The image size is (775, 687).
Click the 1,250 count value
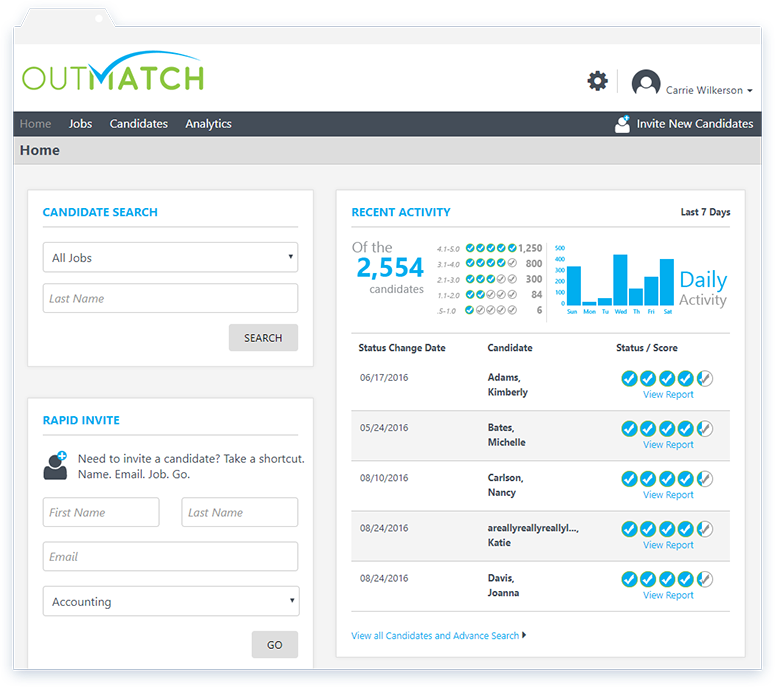[x=530, y=248]
